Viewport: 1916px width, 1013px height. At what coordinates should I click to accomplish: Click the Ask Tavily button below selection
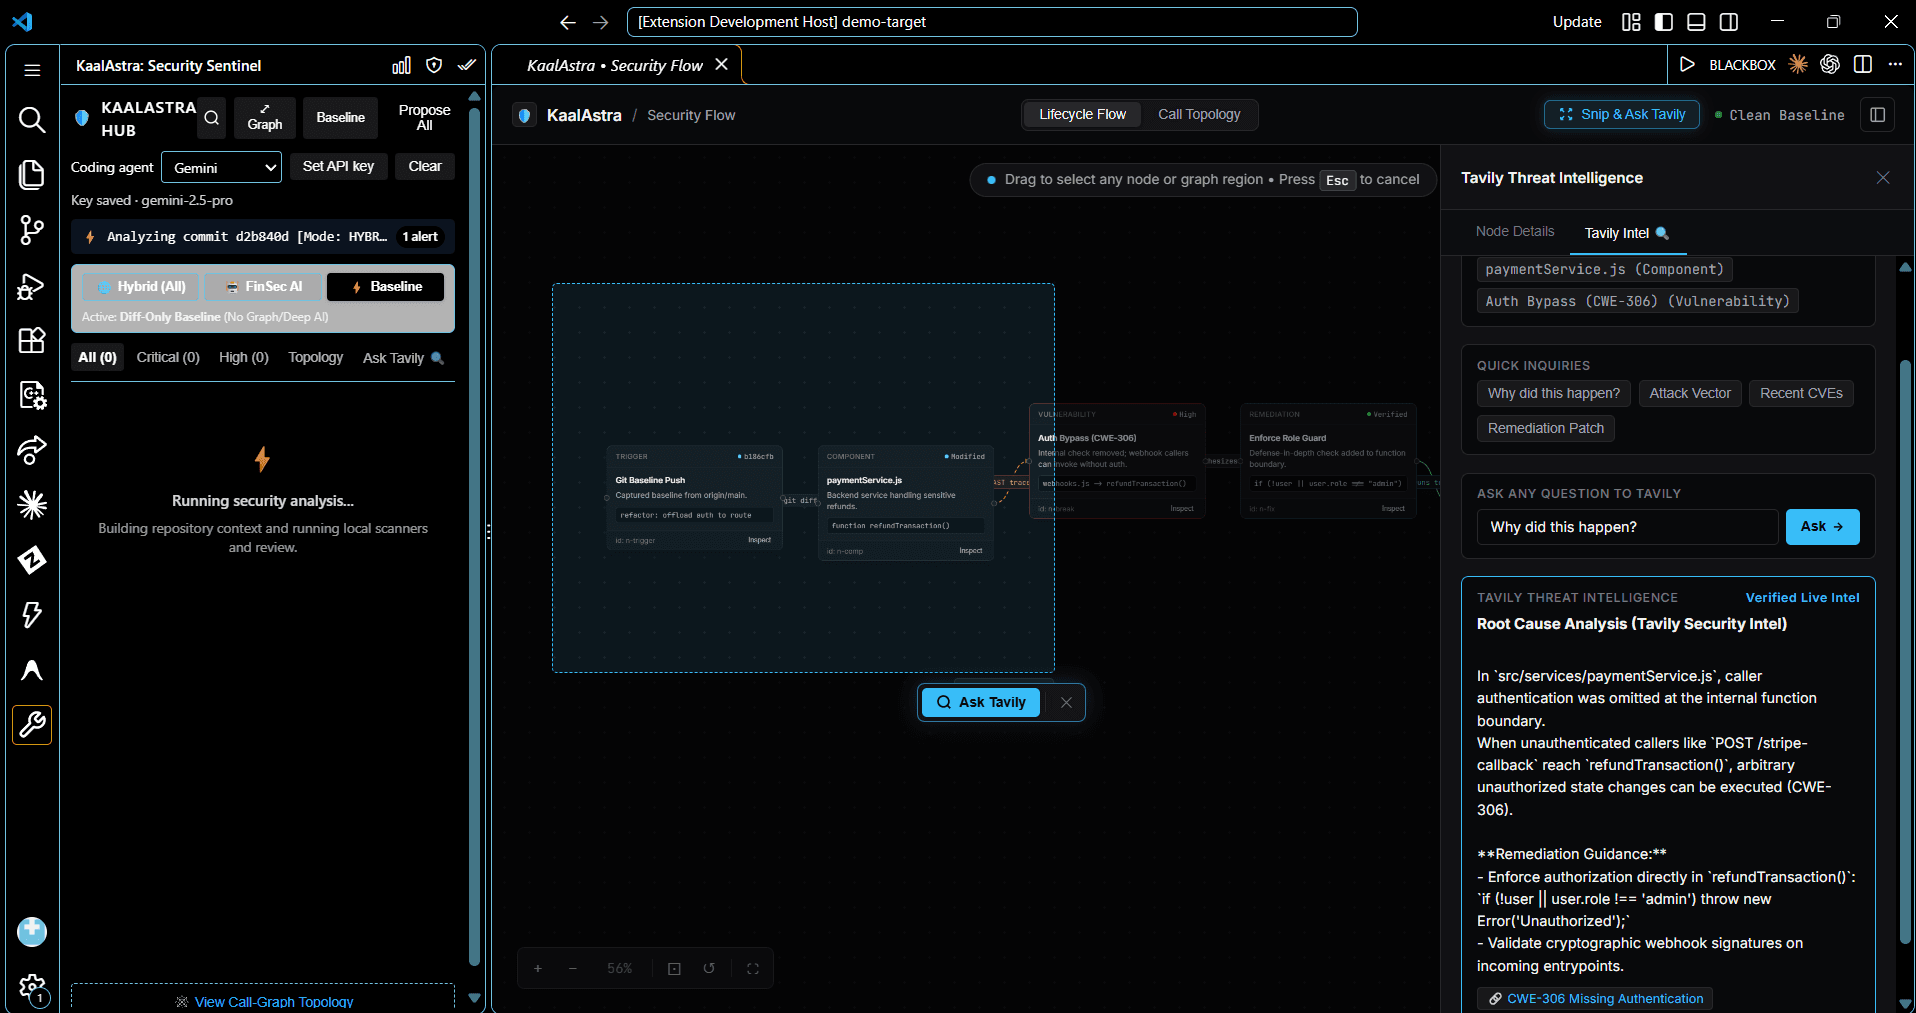coord(981,703)
